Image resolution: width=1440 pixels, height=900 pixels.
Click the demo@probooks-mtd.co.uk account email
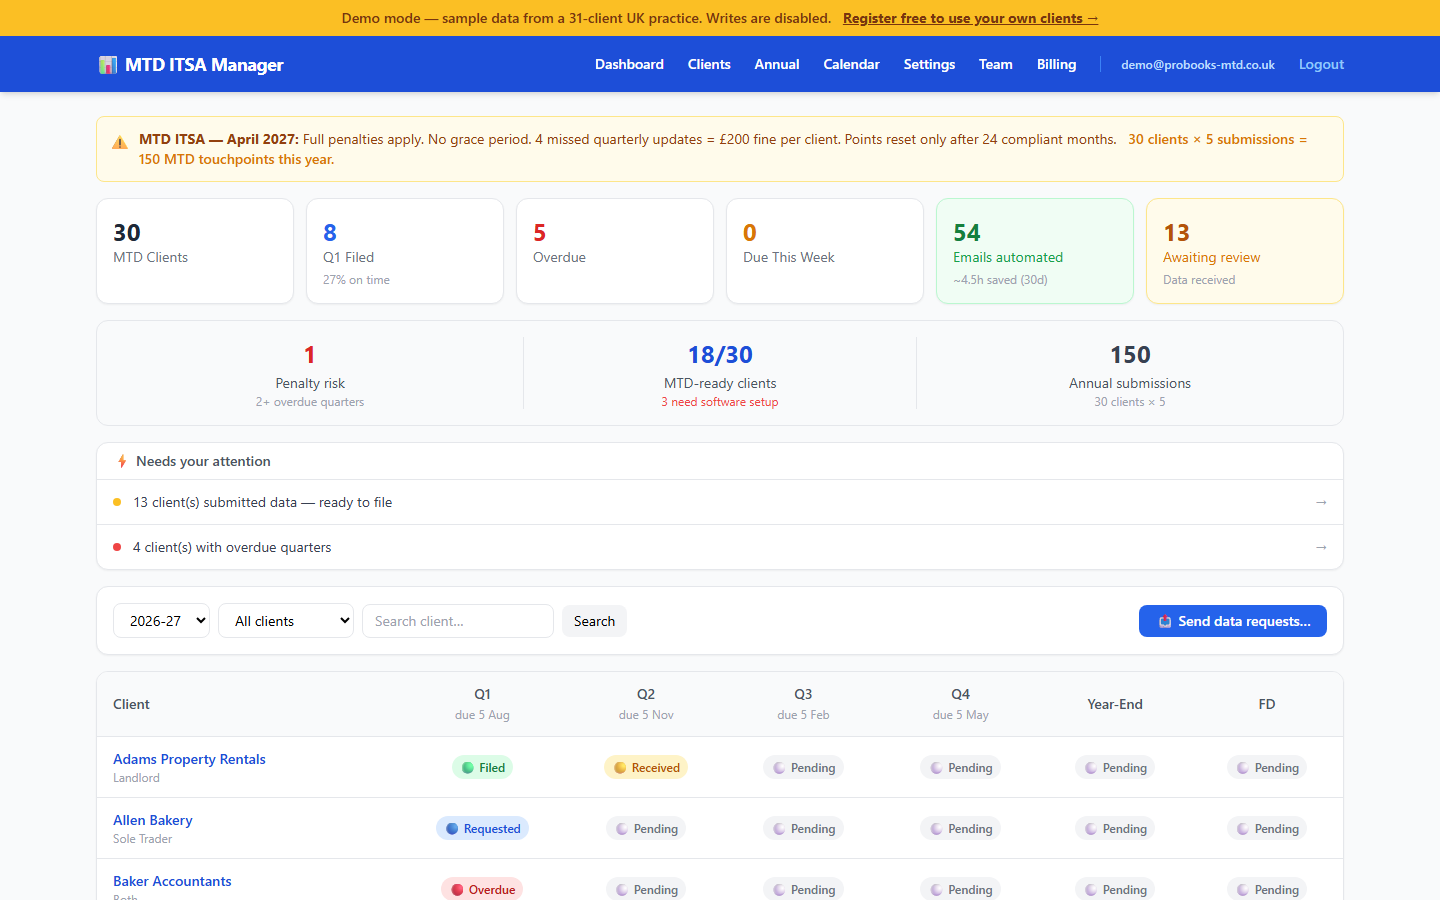coord(1198,65)
